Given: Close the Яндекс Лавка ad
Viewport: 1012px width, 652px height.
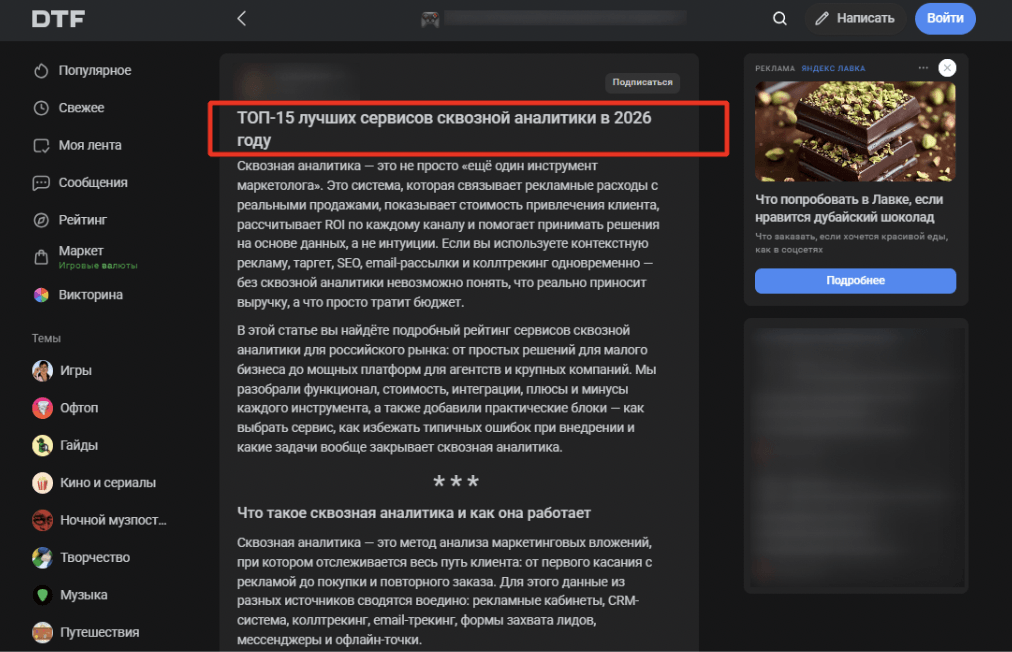Looking at the screenshot, I should [947, 68].
